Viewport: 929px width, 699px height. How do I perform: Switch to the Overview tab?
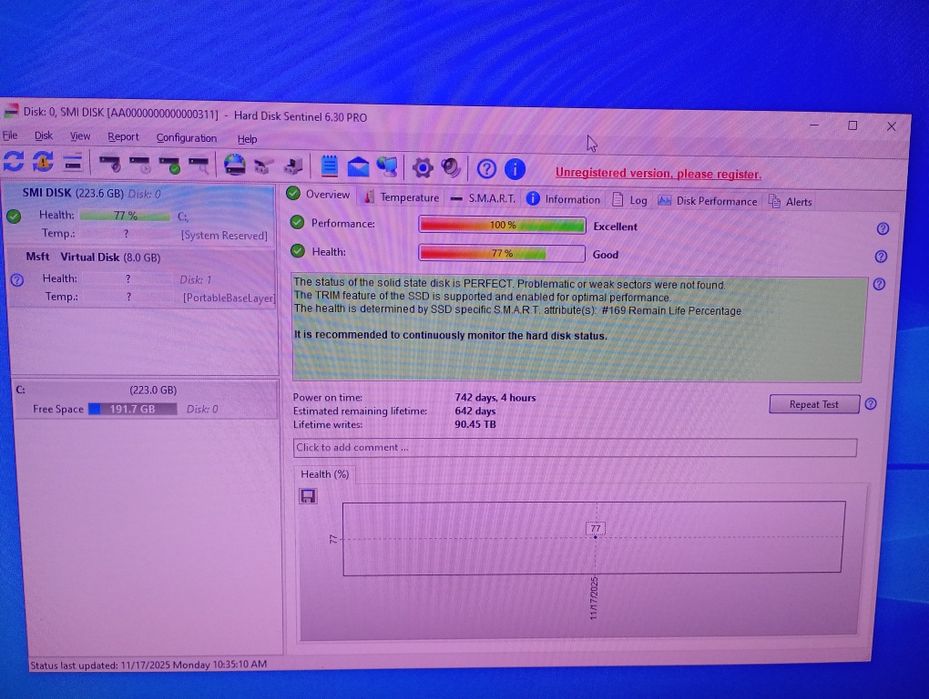tap(319, 194)
